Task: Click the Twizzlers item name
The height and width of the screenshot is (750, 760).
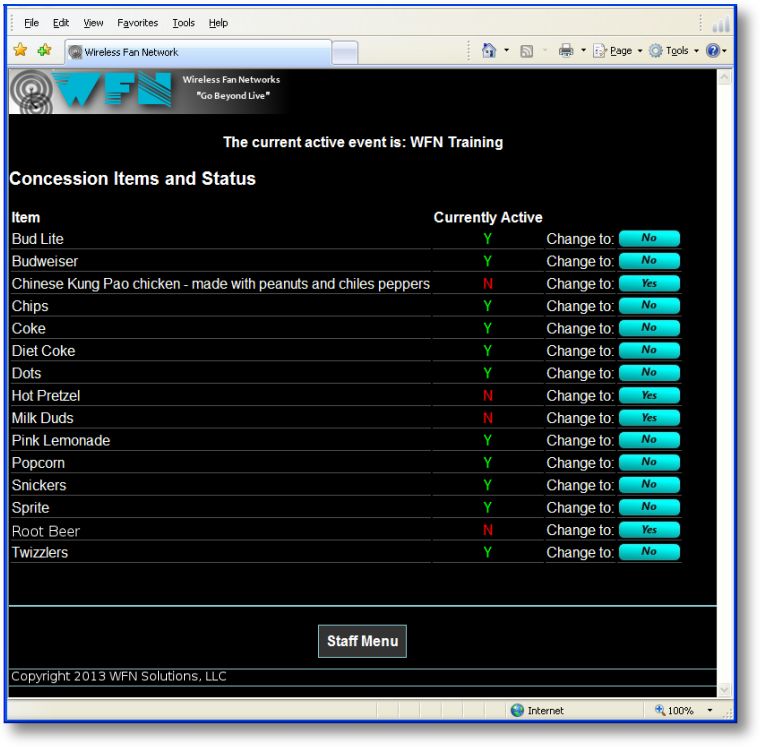Action: pyautogui.click(x=40, y=552)
